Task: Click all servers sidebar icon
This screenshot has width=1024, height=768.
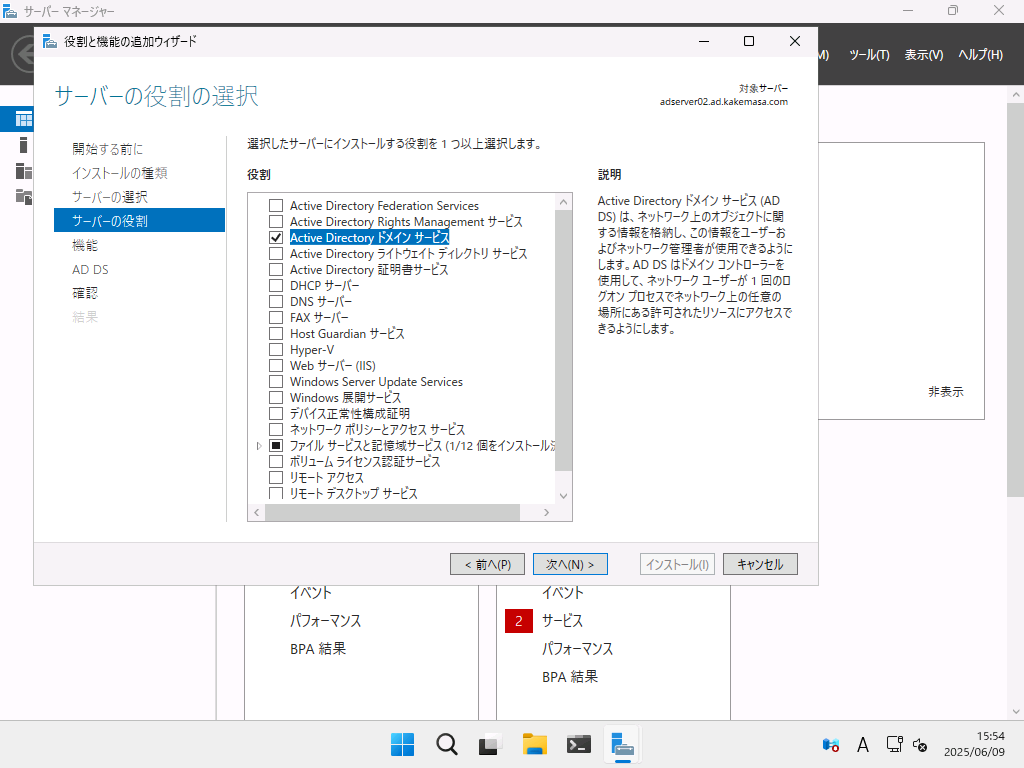Action: pyautogui.click(x=24, y=171)
